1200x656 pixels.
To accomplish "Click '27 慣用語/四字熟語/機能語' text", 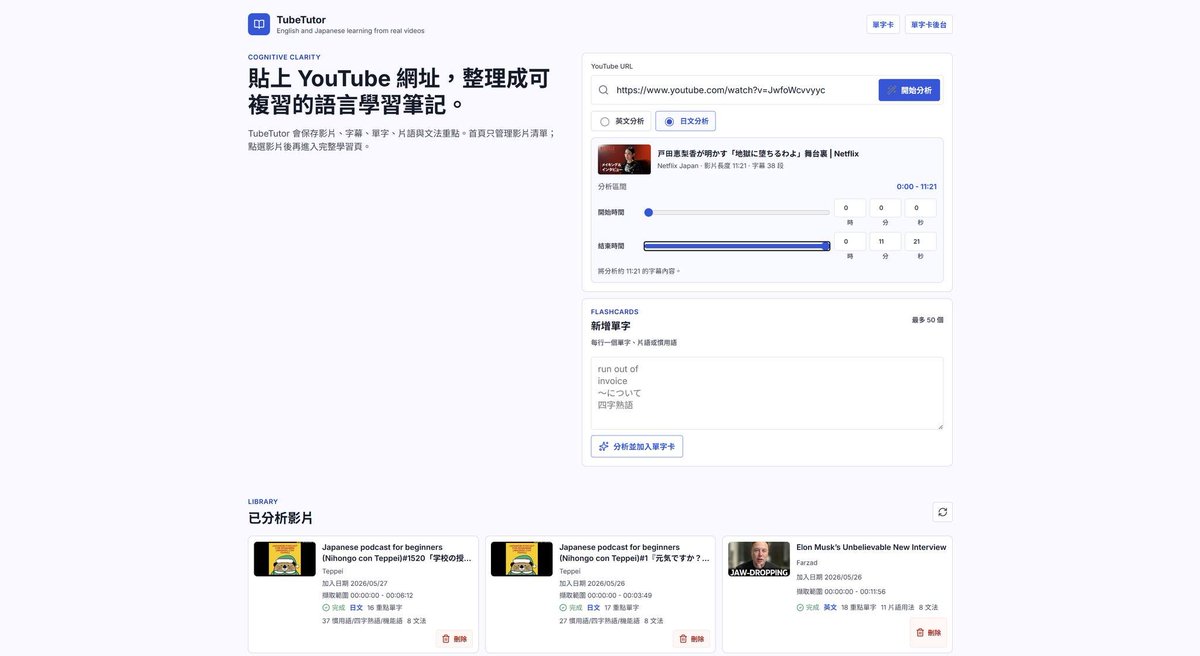I will [599, 621].
